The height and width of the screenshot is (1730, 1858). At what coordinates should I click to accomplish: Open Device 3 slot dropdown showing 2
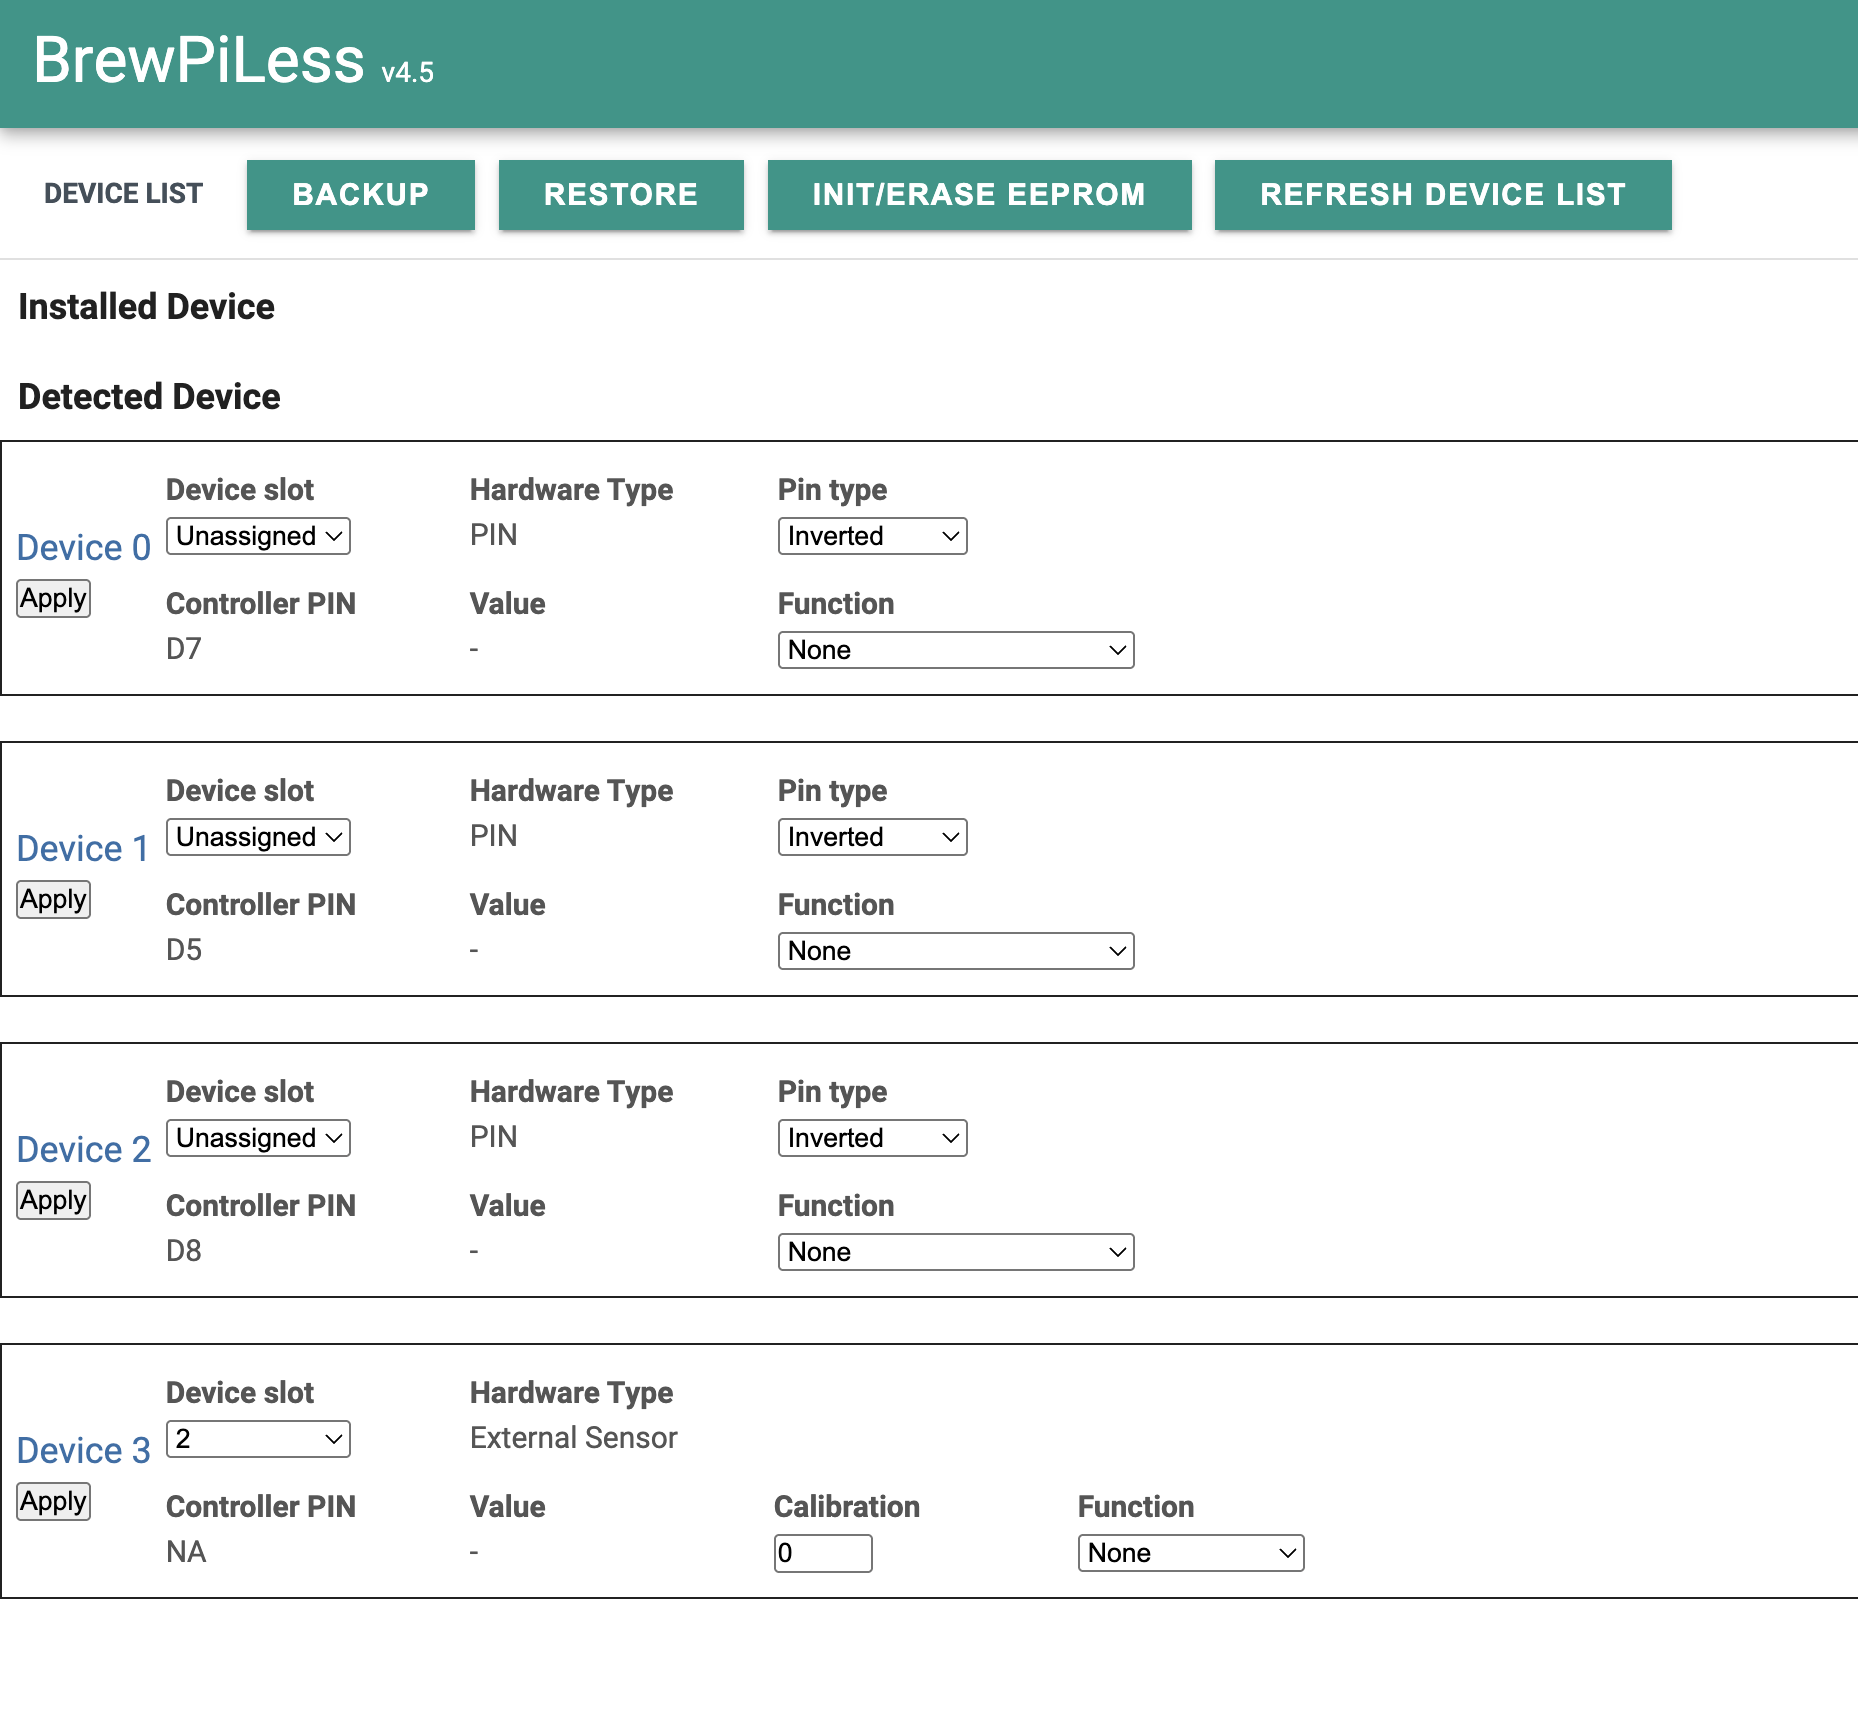coord(258,1439)
